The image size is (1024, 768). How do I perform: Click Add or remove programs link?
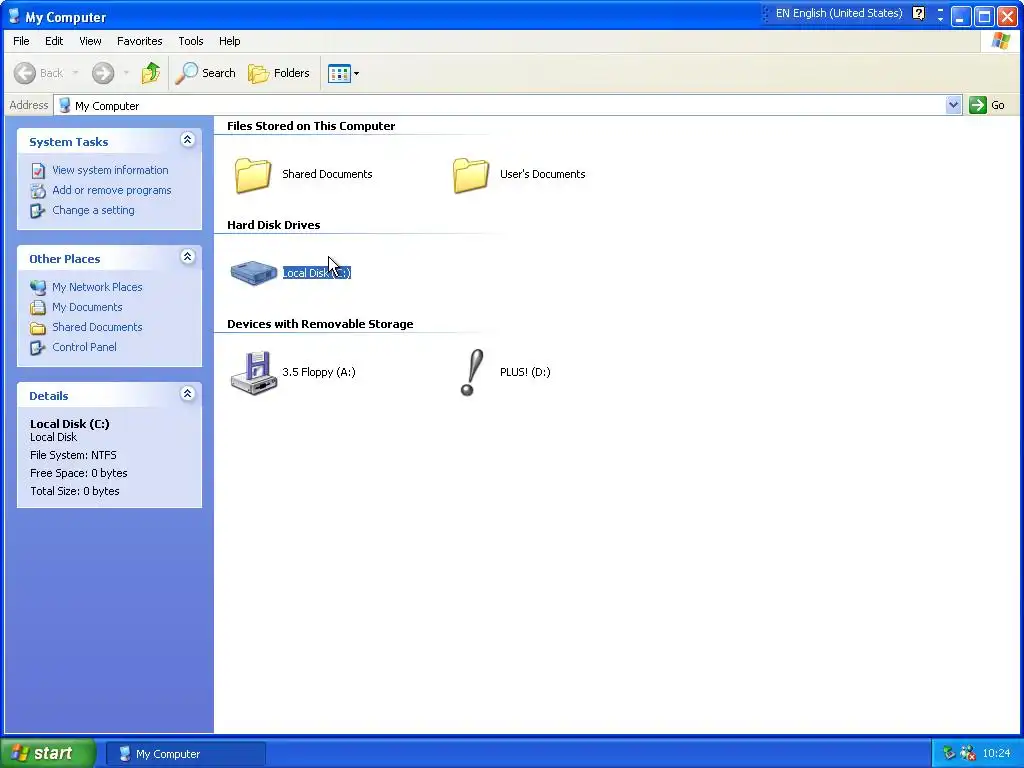(112, 190)
